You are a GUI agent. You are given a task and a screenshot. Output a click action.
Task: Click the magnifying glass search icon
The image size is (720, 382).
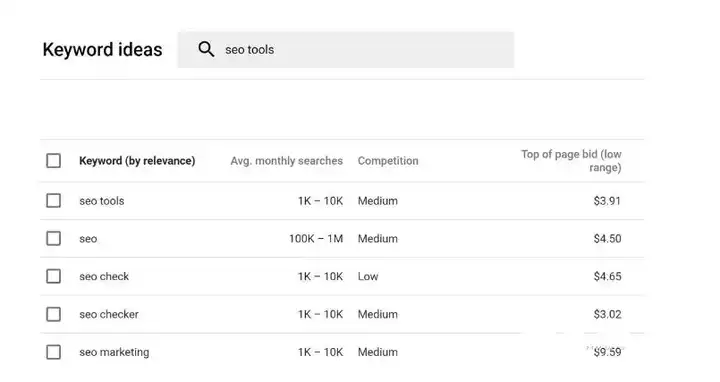(x=206, y=49)
